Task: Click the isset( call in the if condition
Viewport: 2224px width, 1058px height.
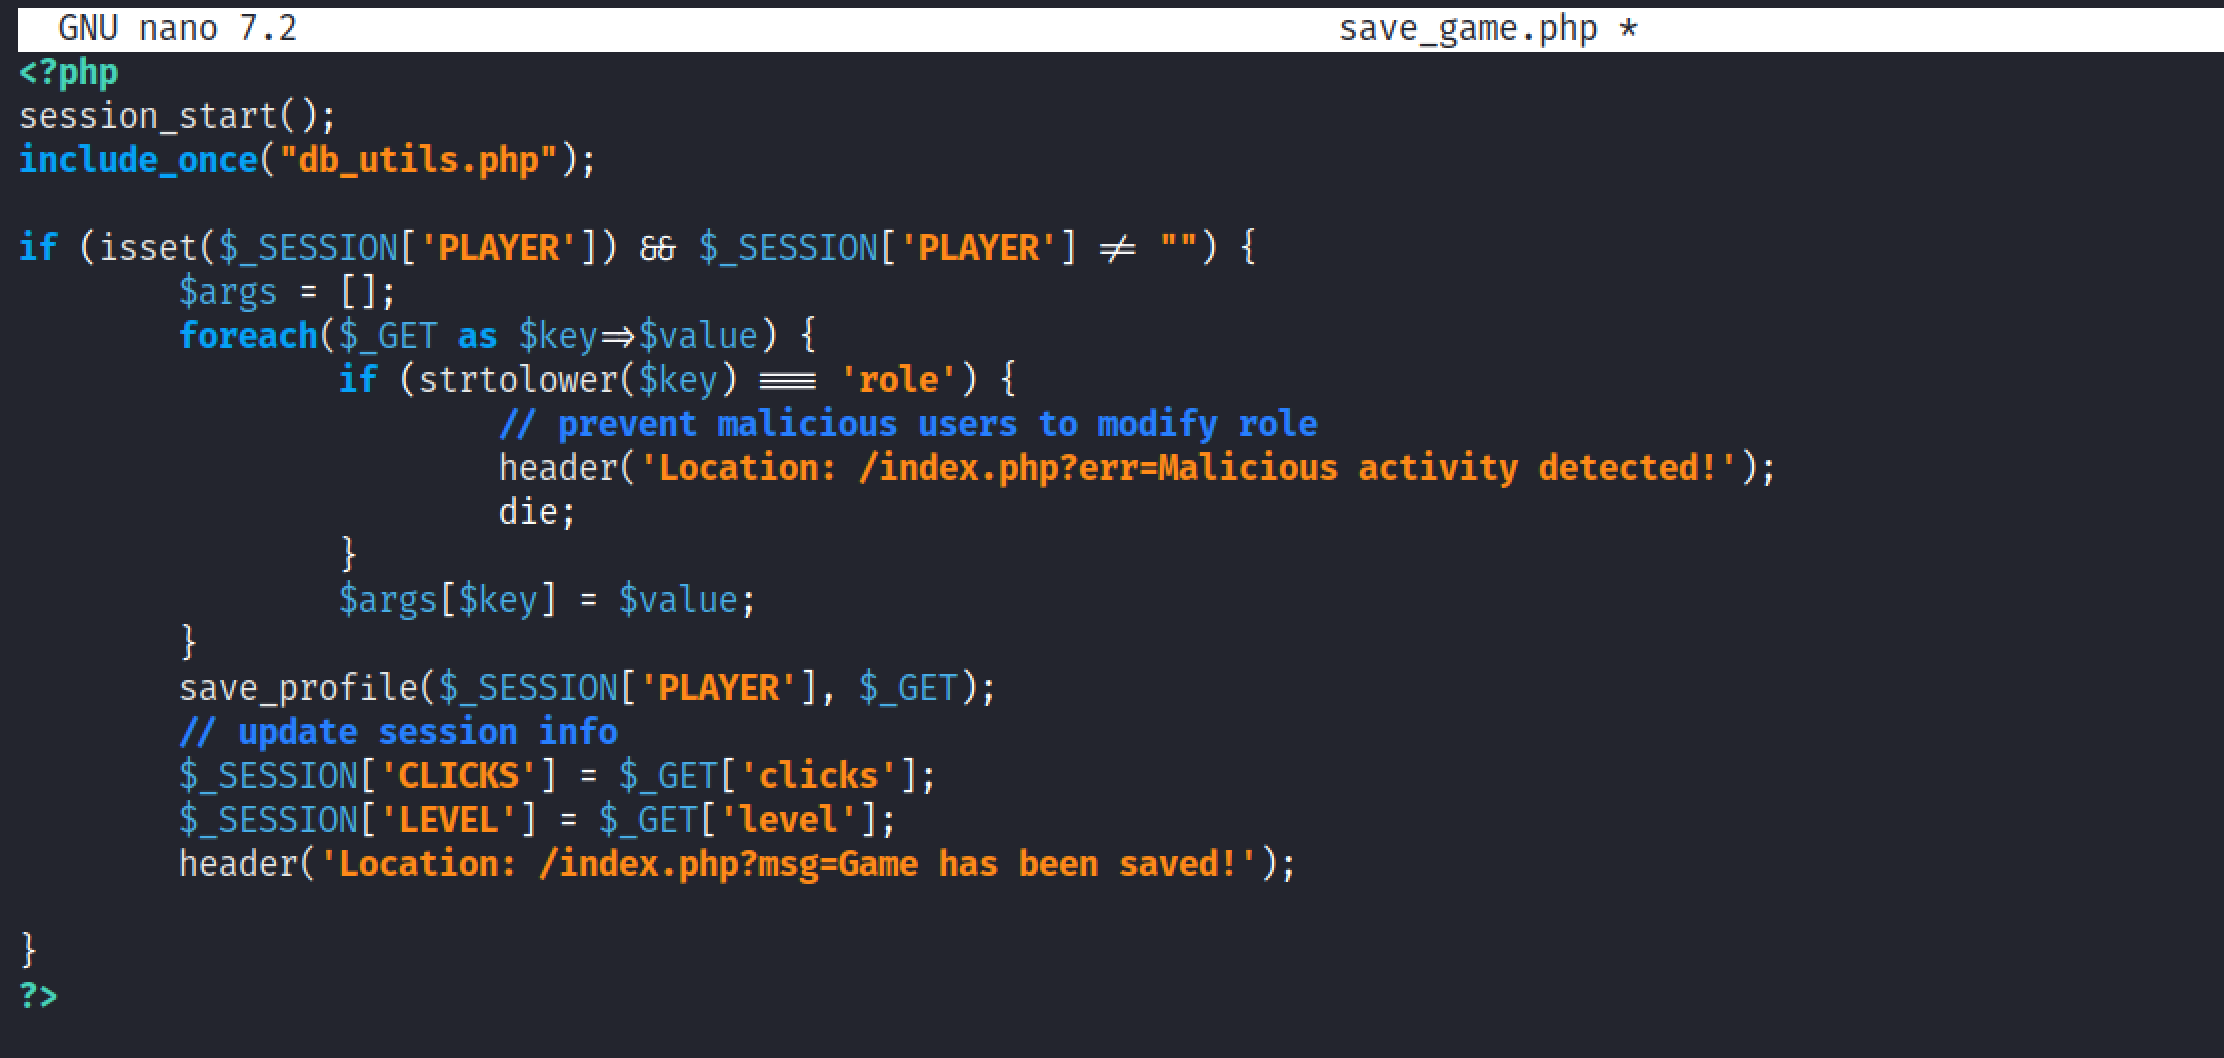Action: tap(158, 248)
